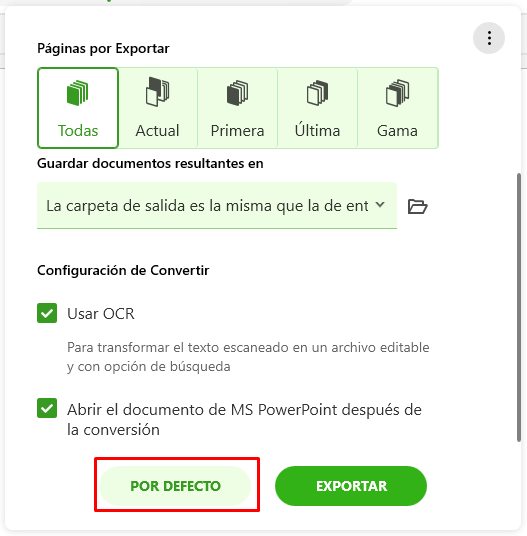Viewport: 527px width, 536px height.
Task: Browse output folder with folder icon
Action: 418,206
